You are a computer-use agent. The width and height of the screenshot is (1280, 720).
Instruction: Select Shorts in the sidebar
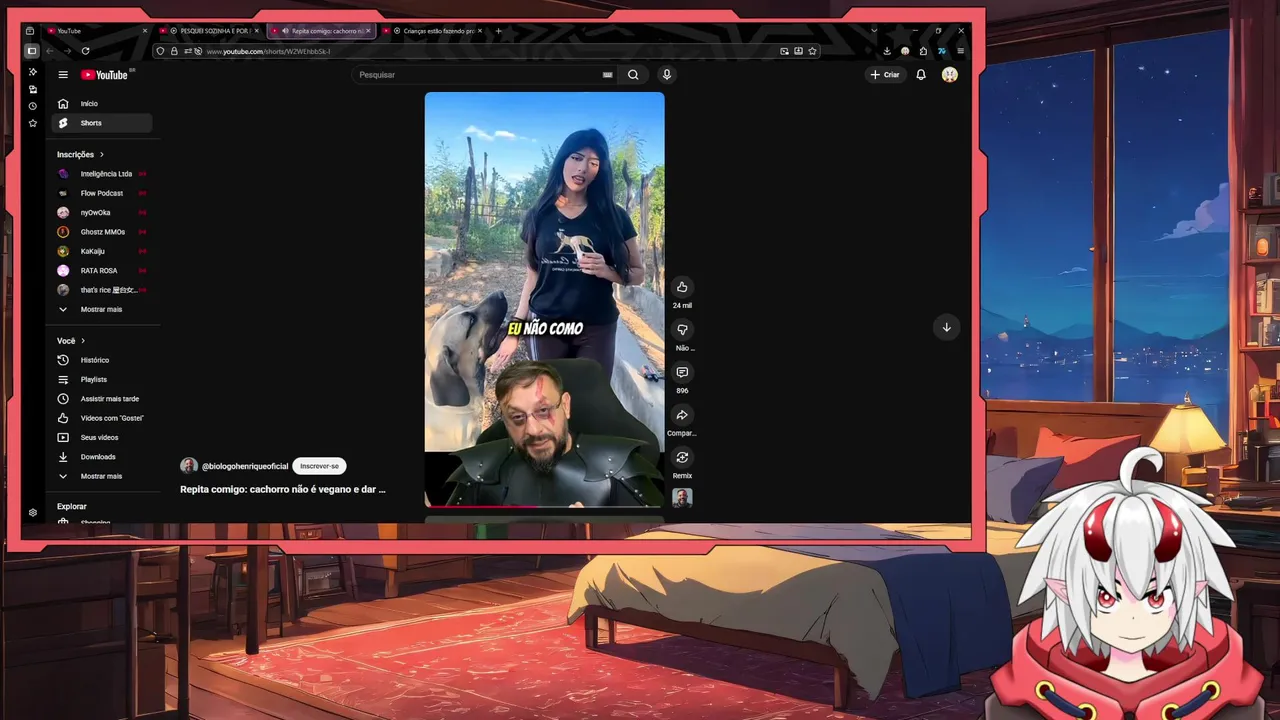[104, 123]
